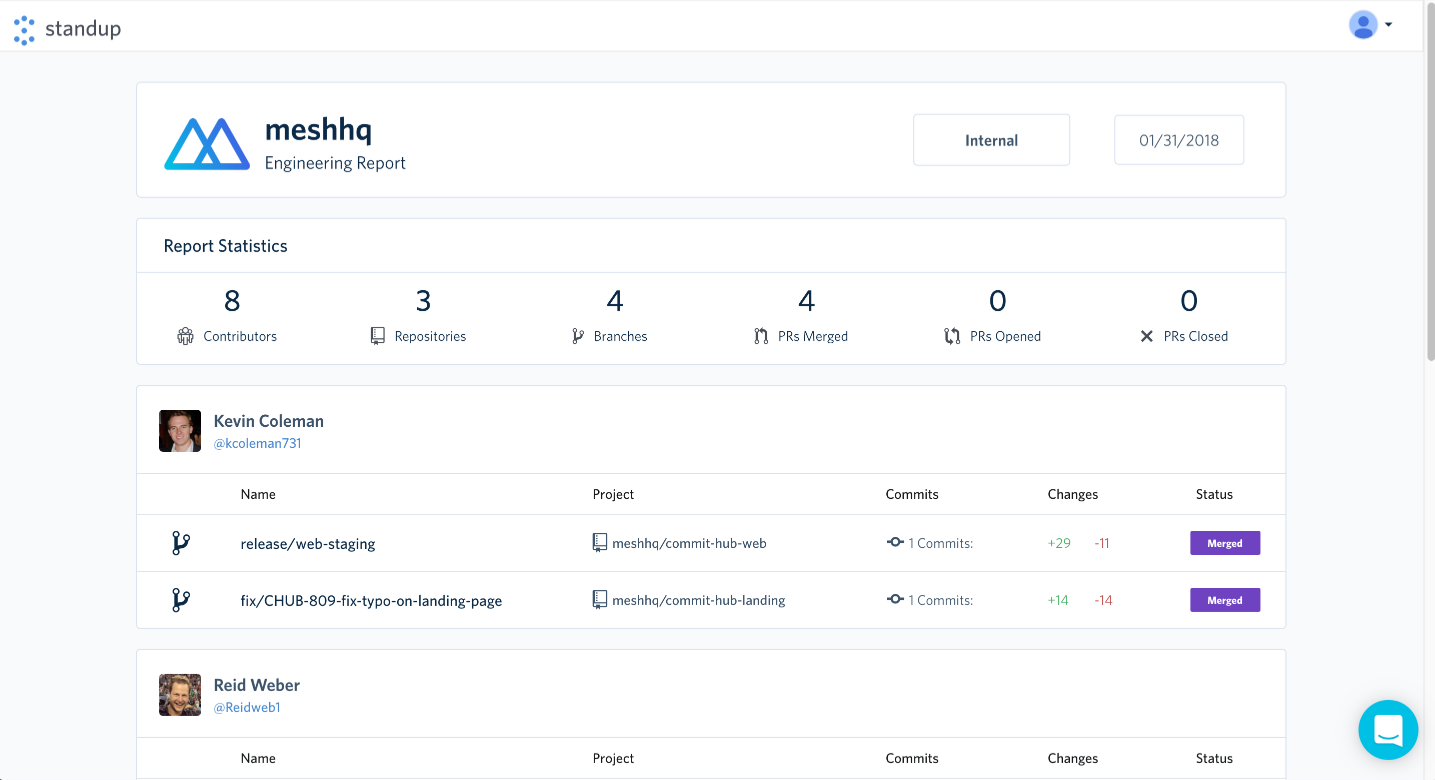Click the Repositories book icon
Screen dimensions: 1435x780
(377, 336)
